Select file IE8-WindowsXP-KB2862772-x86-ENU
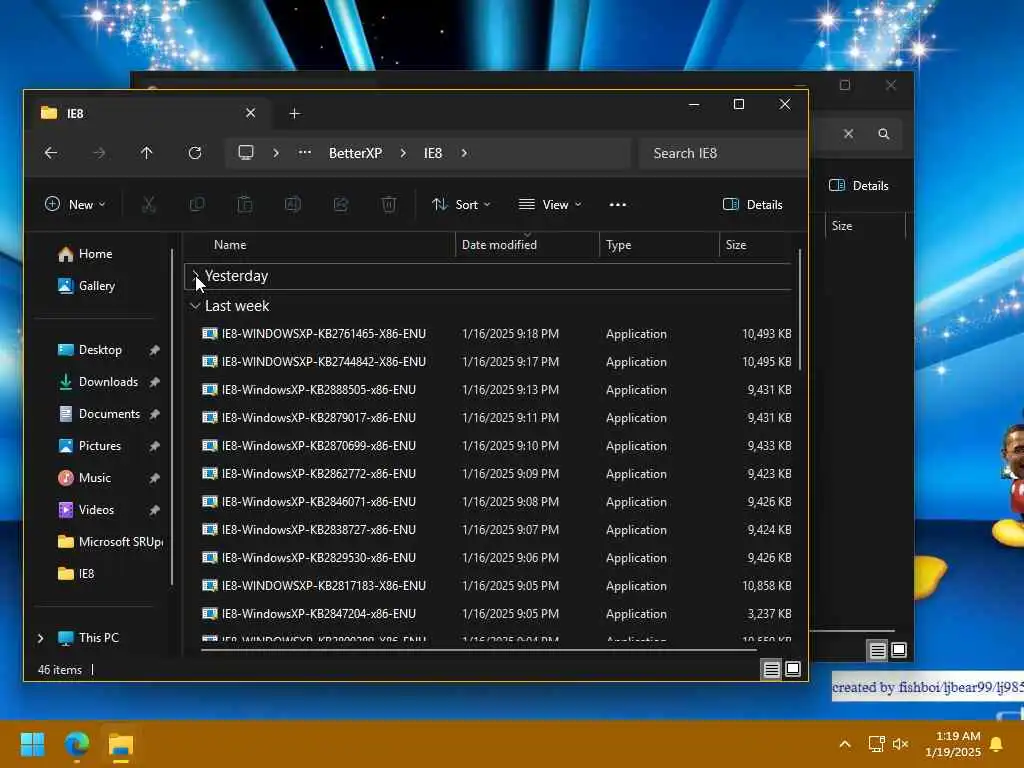This screenshot has height=768, width=1024. point(319,474)
